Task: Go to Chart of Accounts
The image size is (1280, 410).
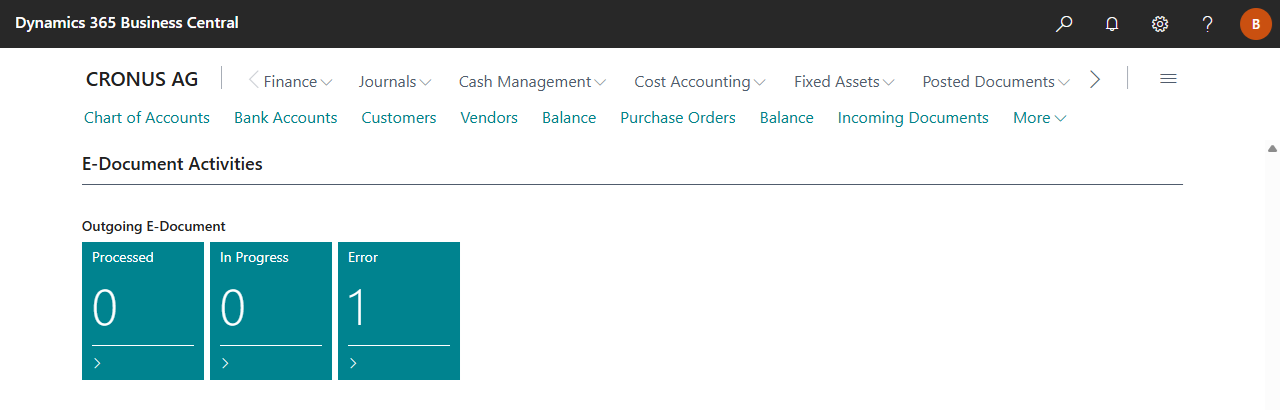Action: [147, 118]
